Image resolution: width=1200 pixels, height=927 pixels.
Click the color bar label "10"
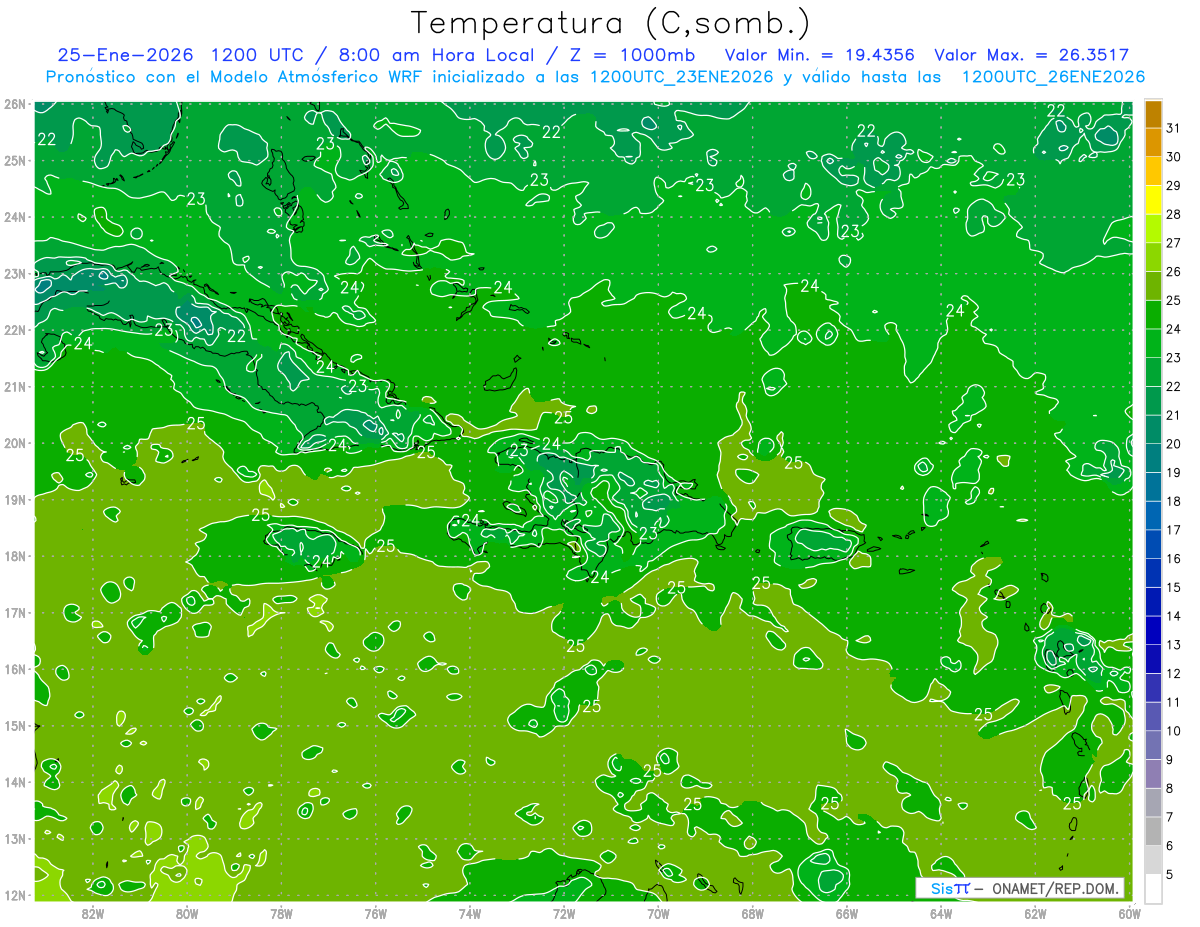click(x=1173, y=731)
